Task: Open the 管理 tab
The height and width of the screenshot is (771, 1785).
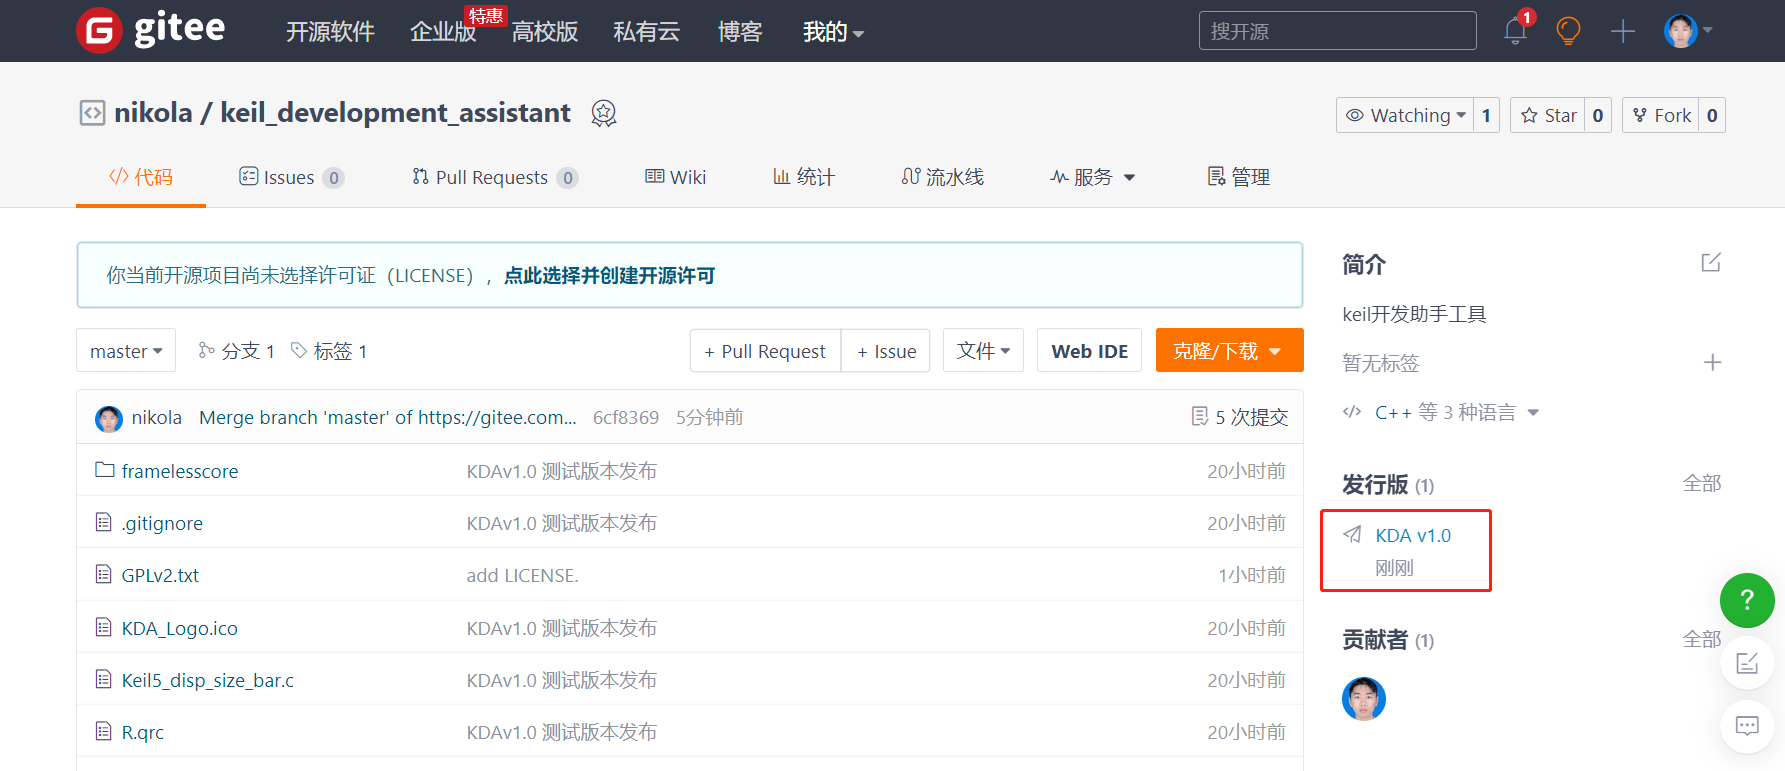Action: (1238, 177)
